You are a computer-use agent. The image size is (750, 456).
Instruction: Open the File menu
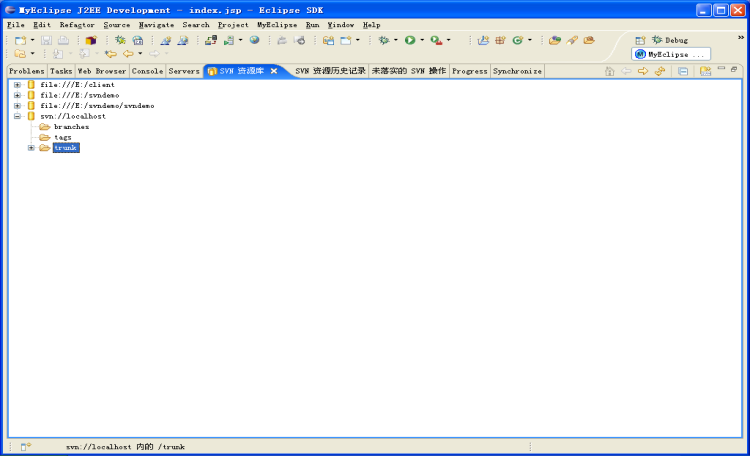(15, 25)
